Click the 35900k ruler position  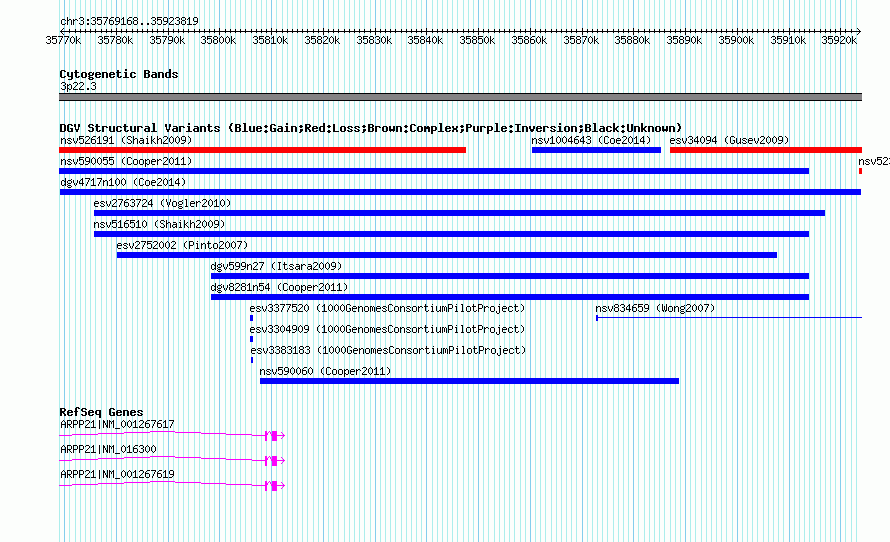click(736, 40)
